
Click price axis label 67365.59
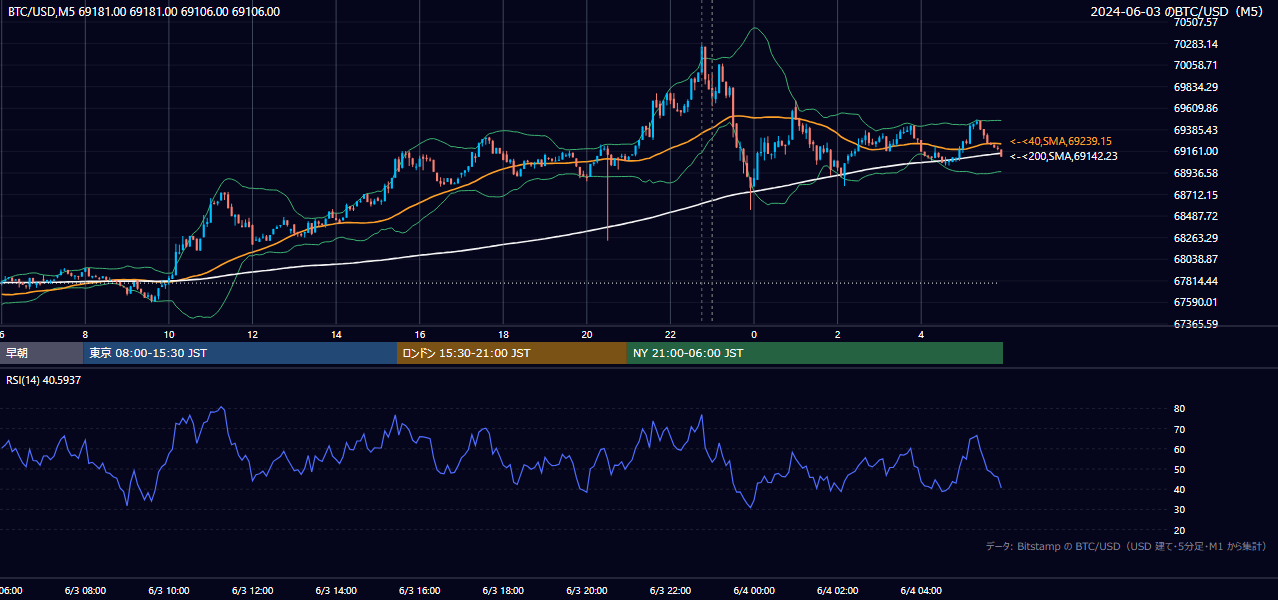[x=1196, y=324]
